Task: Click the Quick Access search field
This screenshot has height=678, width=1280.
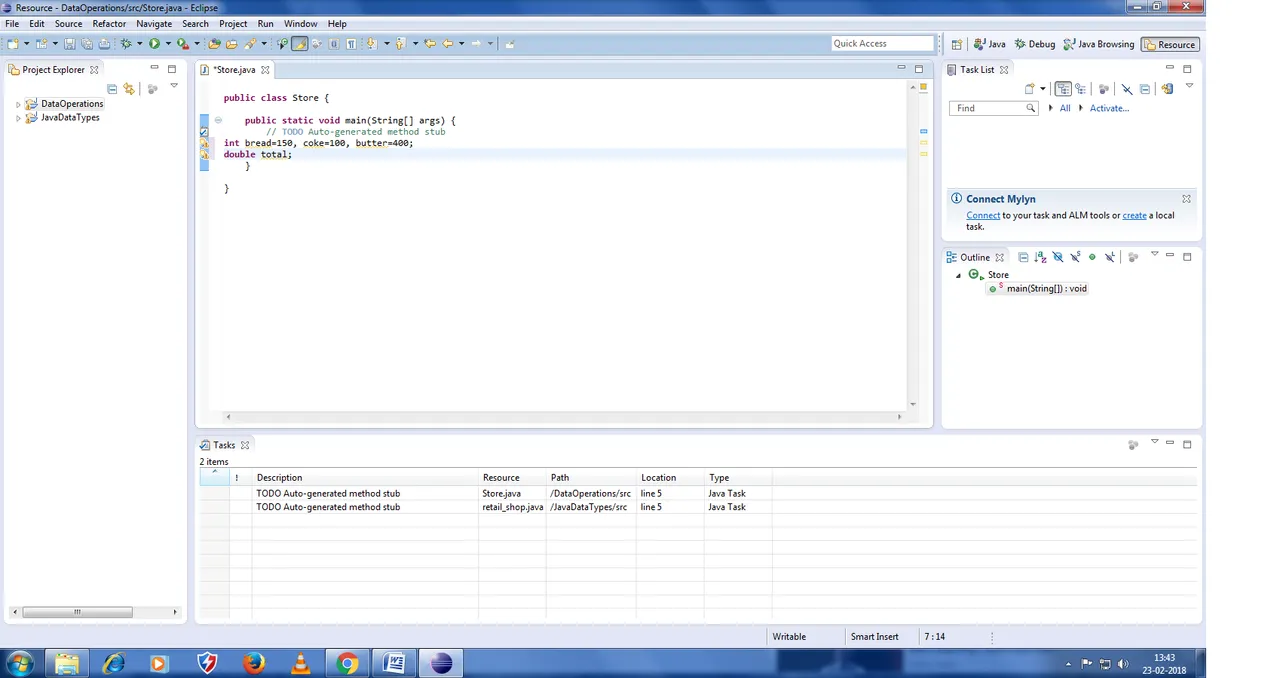Action: click(882, 44)
